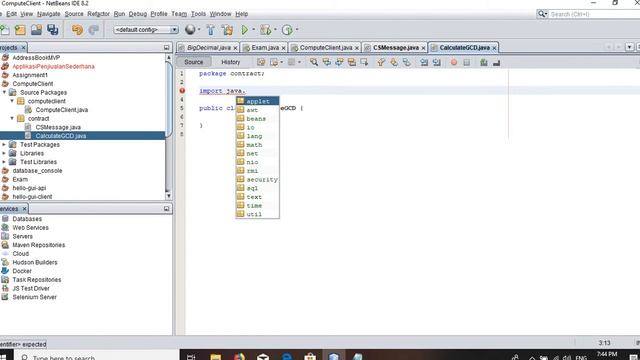Click the Save All icon
Image resolution: width=640 pixels, height=360 pixels.
[x=53, y=30]
